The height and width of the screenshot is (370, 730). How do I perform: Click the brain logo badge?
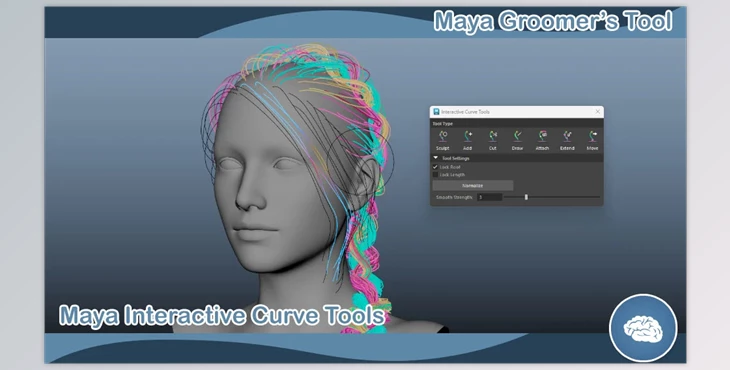pyautogui.click(x=643, y=328)
